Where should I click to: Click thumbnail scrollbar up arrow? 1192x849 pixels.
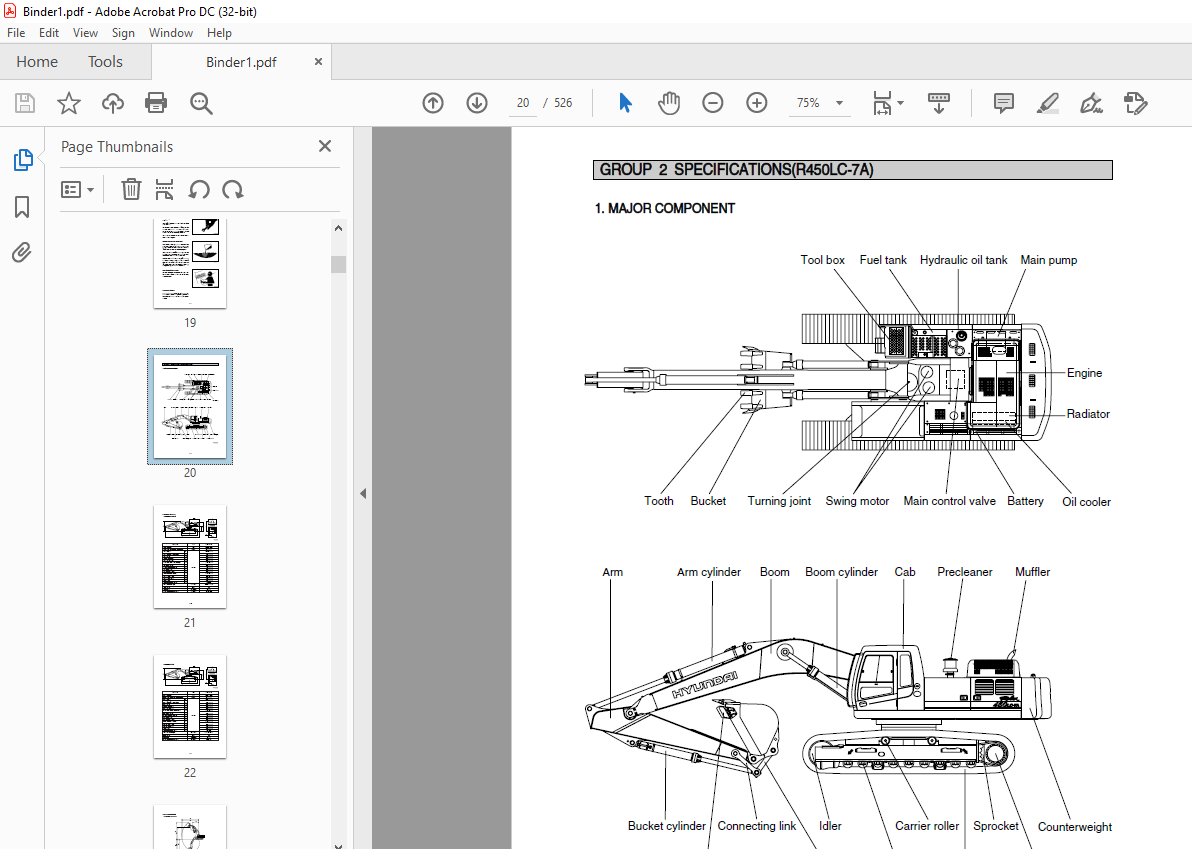pyautogui.click(x=338, y=228)
